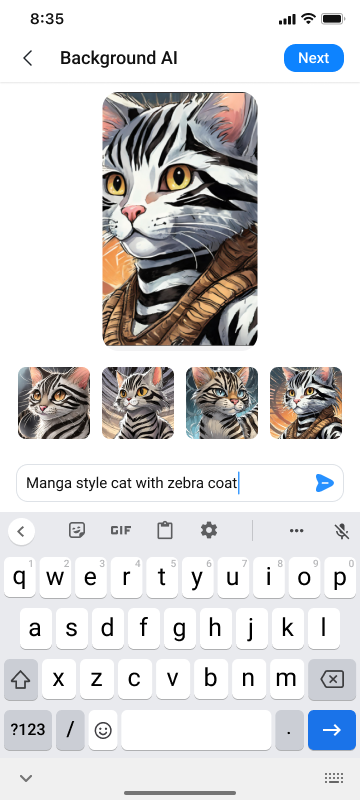Screen dimensions: 360x800
Task: Tap the backspace delete key
Action: pyautogui.click(x=332, y=679)
